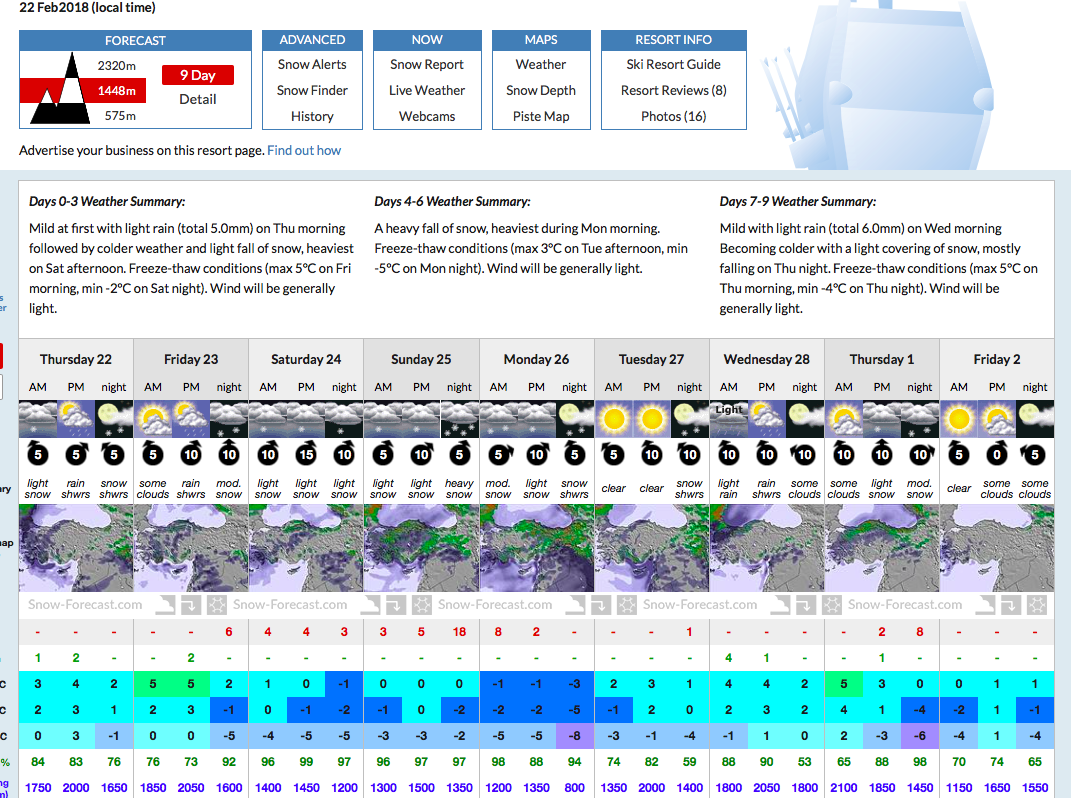The width and height of the screenshot is (1071, 798).
Task: Click the Thursday 22 PM rain showers weather icon
Action: point(76,419)
